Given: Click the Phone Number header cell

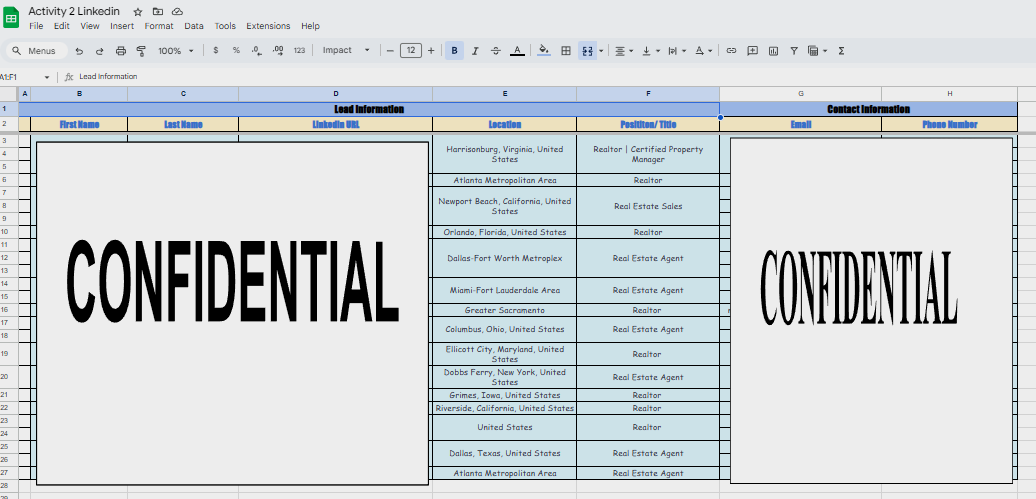Looking at the screenshot, I should (949, 124).
